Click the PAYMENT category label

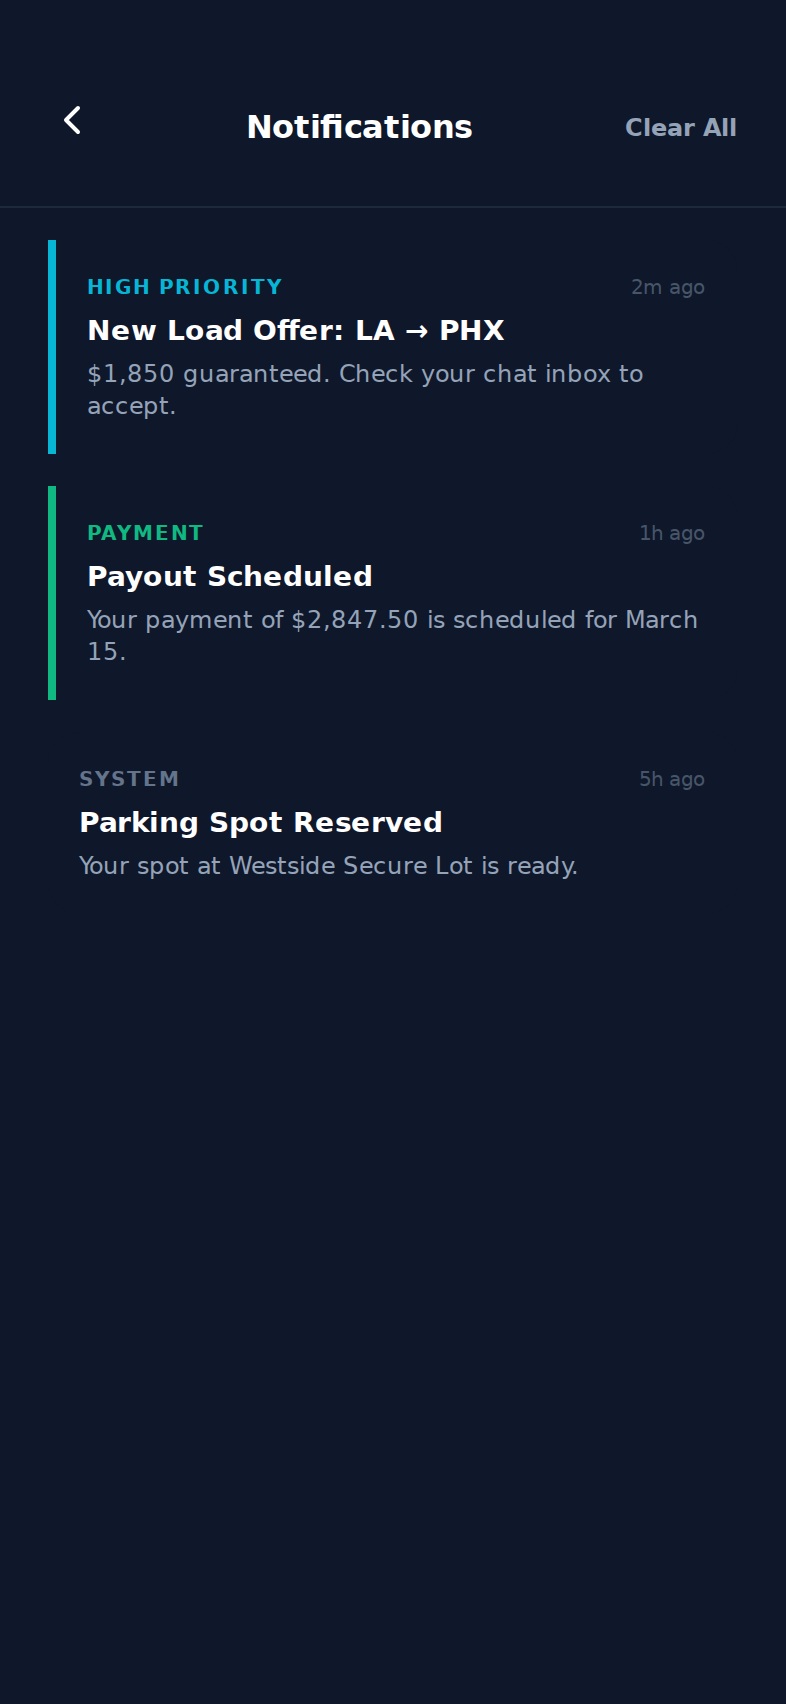[145, 532]
